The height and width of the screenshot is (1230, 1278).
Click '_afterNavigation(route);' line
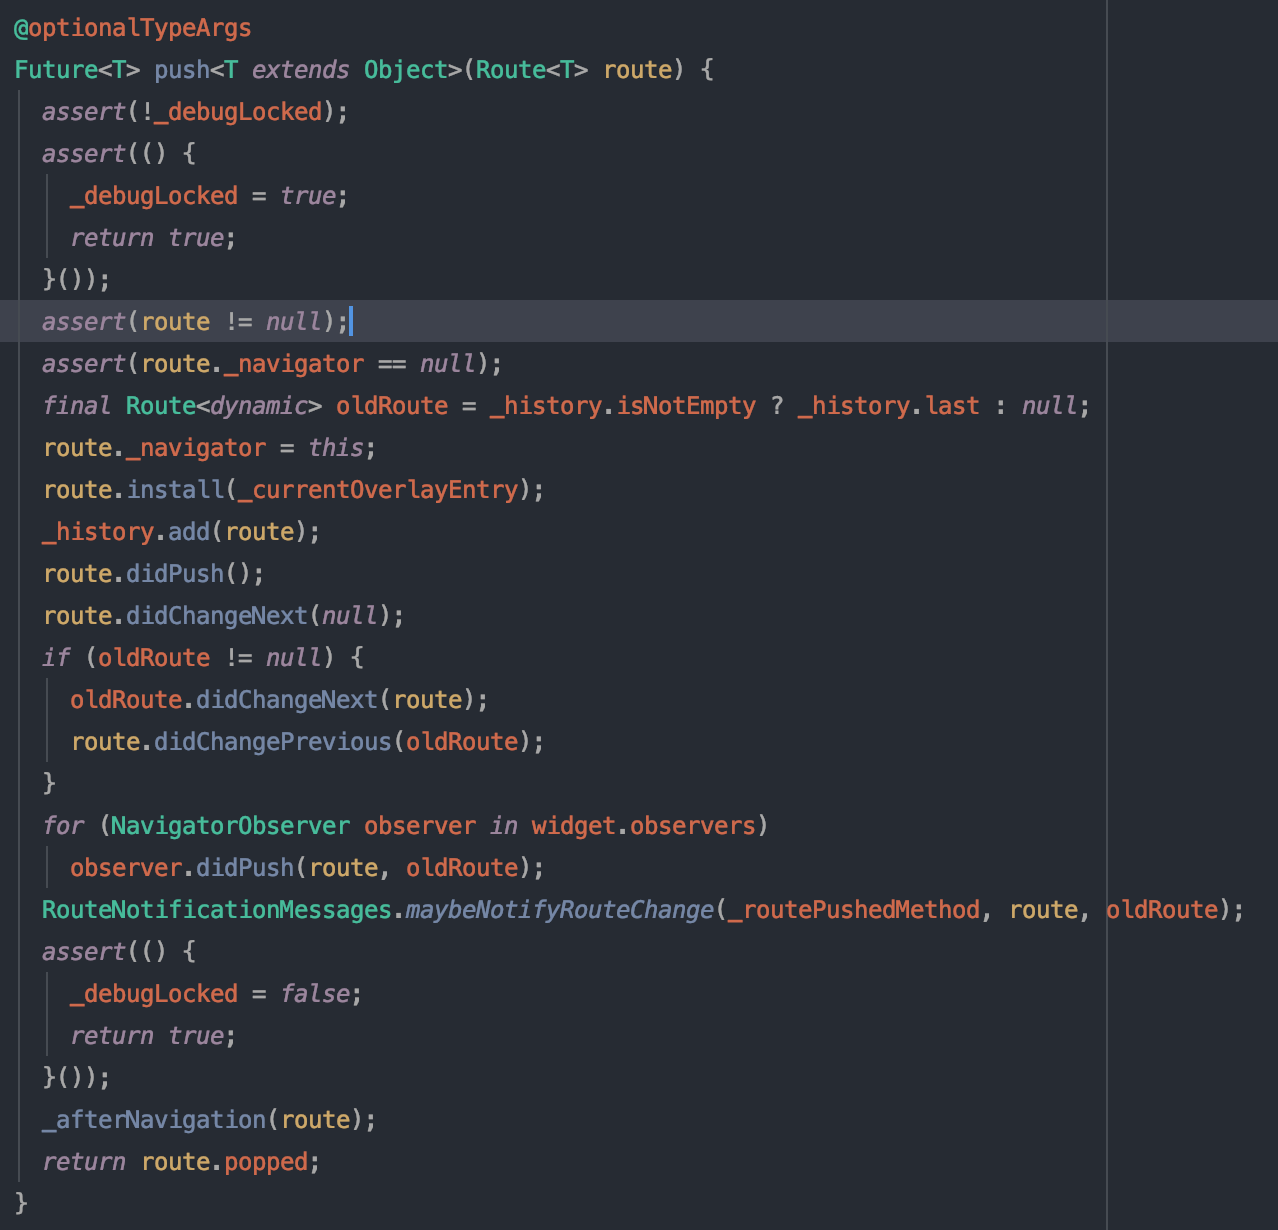[209, 1120]
